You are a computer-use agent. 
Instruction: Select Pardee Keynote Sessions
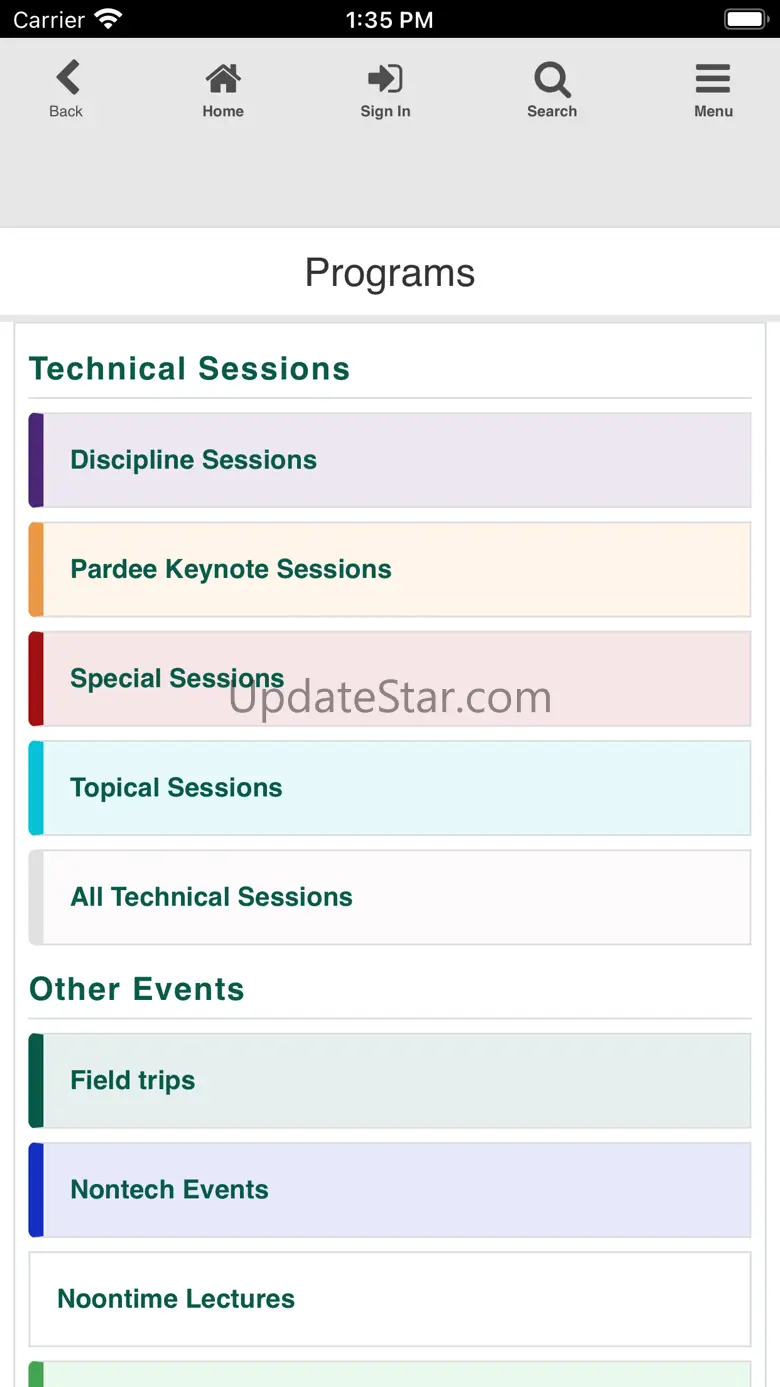pos(231,569)
